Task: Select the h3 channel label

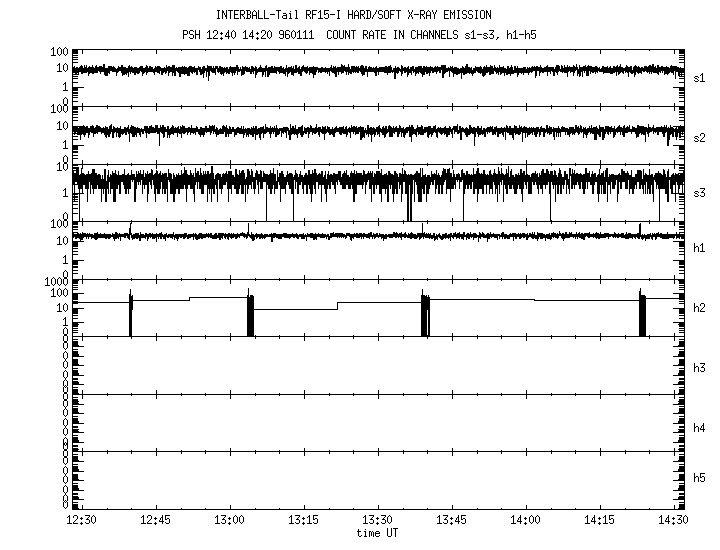Action: pyautogui.click(x=700, y=368)
